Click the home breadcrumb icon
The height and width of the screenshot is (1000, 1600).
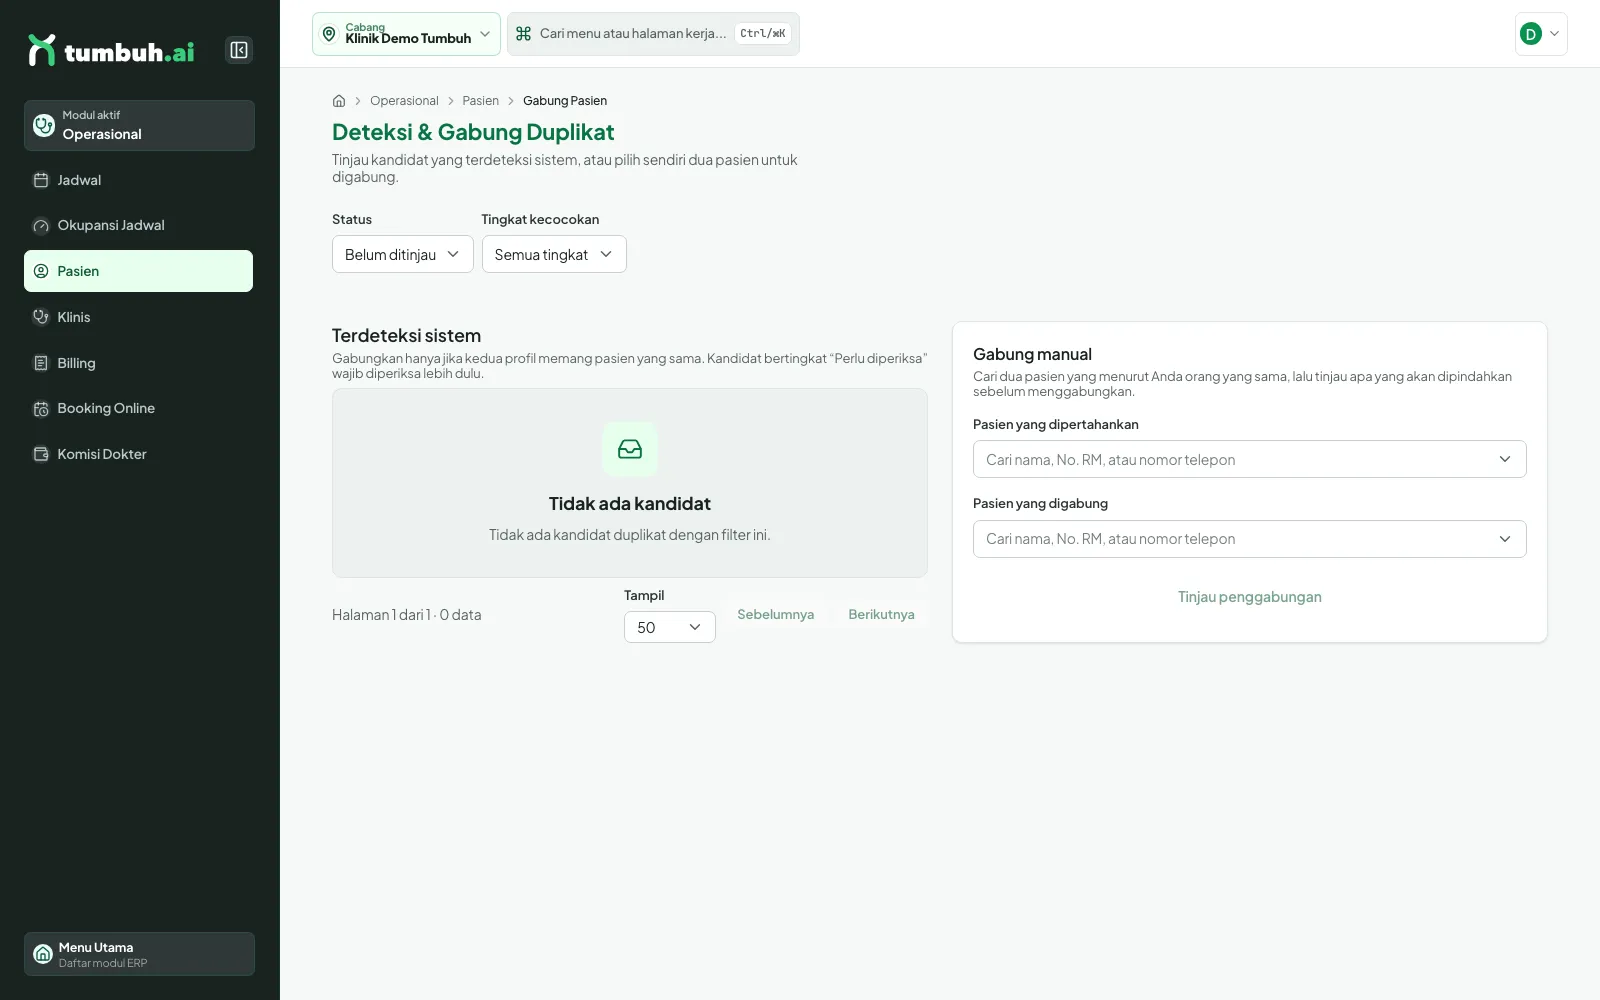(339, 101)
